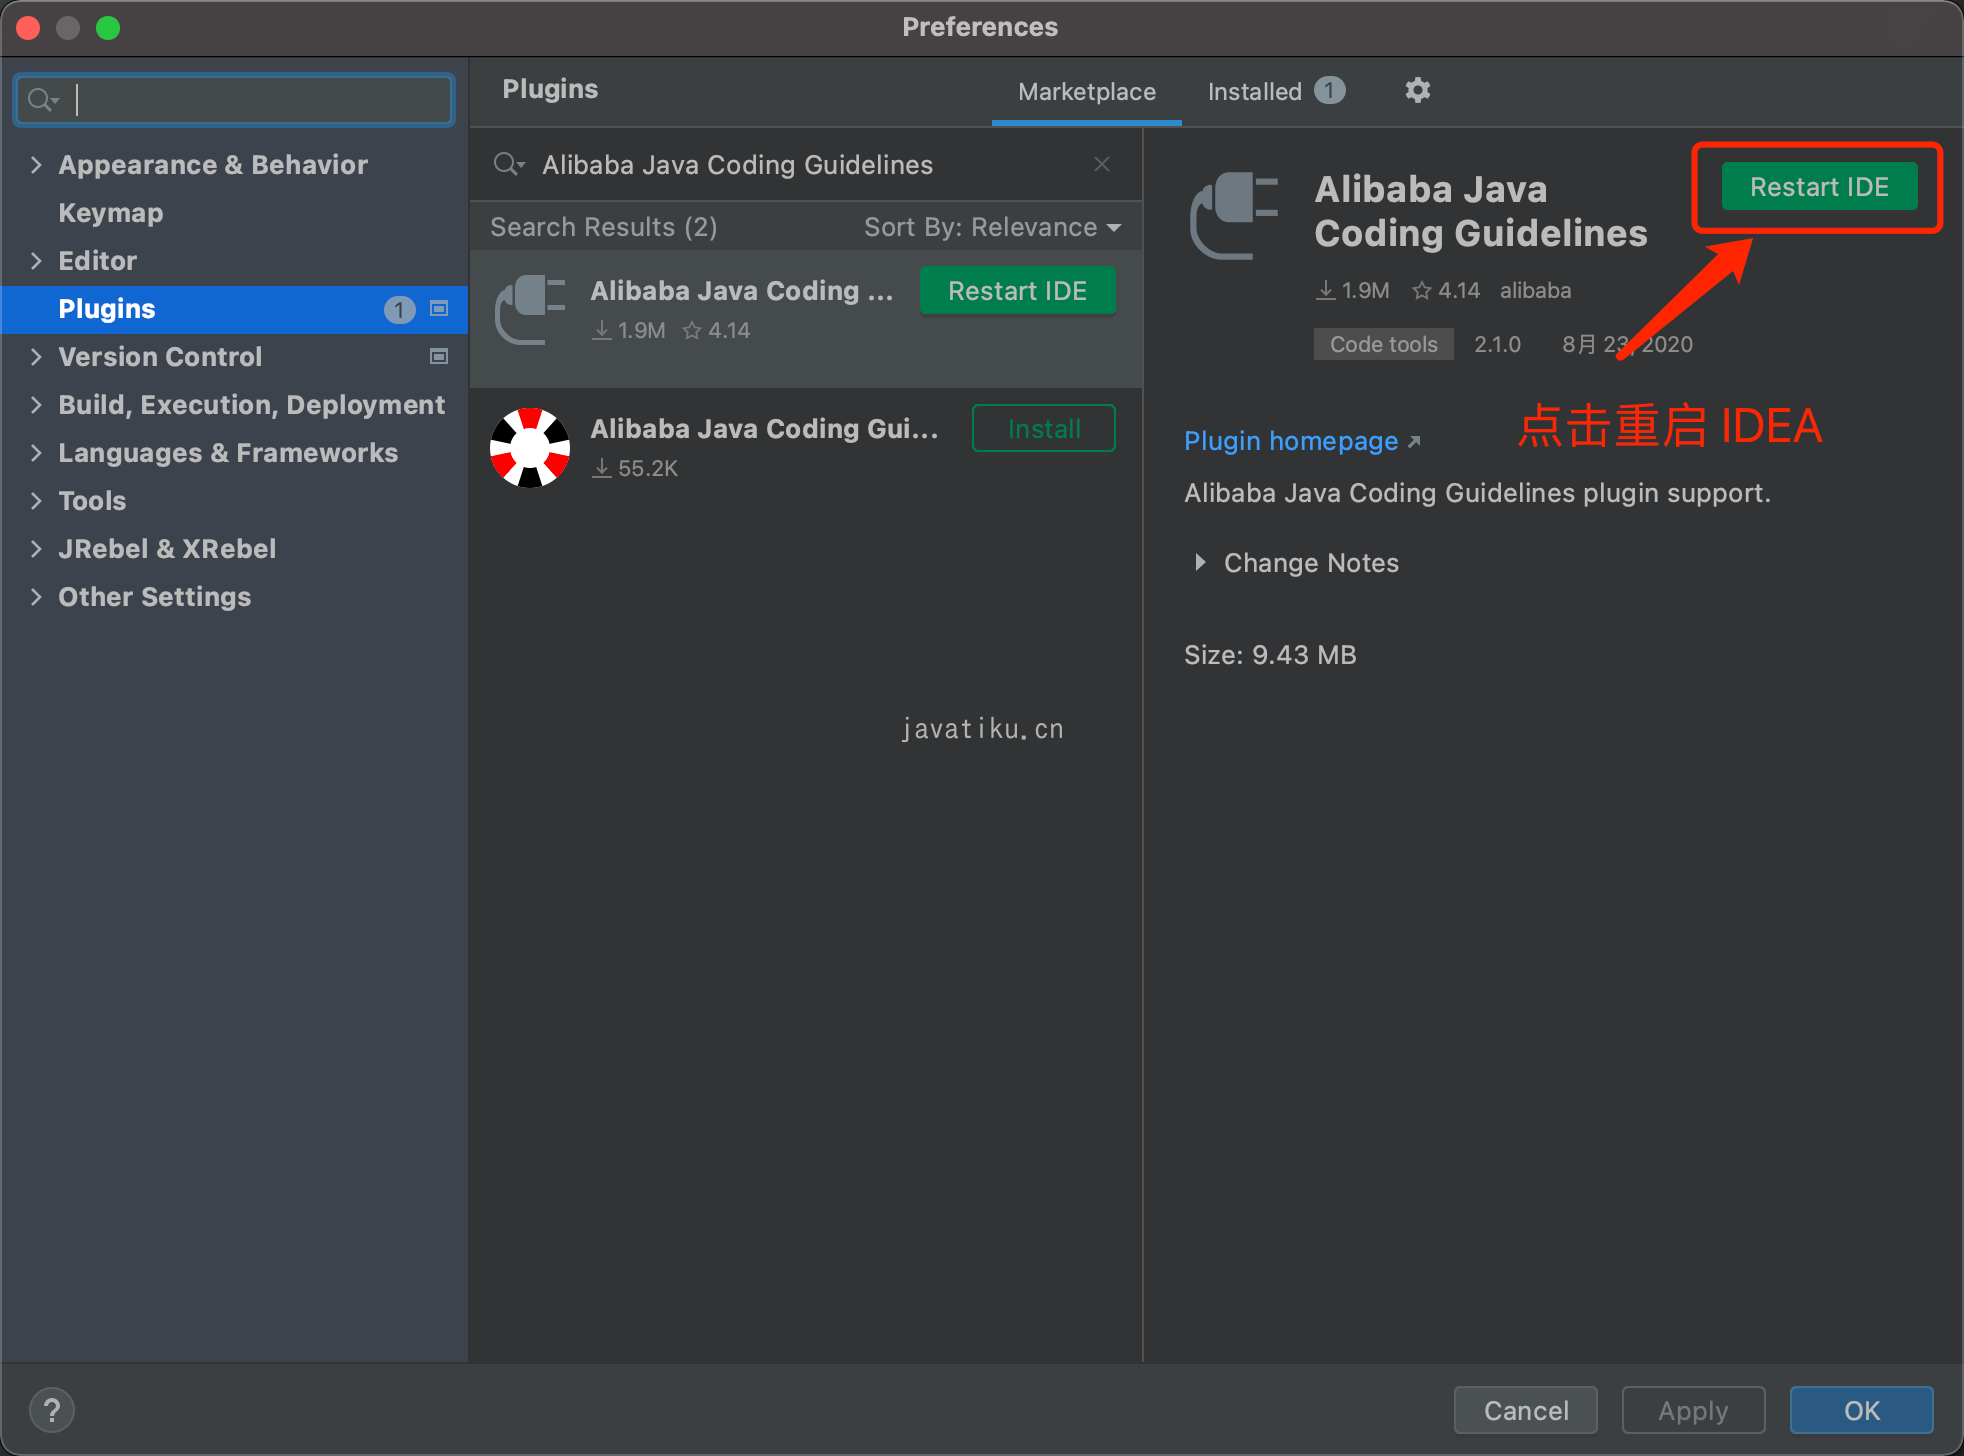Image resolution: width=1964 pixels, height=1456 pixels.
Task: Click the project-level icon beside Version Control
Action: pos(438,356)
